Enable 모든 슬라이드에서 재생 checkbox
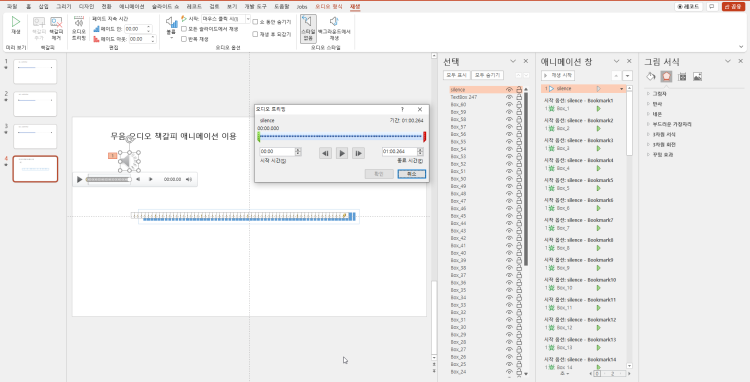750x382 pixels. point(184,29)
